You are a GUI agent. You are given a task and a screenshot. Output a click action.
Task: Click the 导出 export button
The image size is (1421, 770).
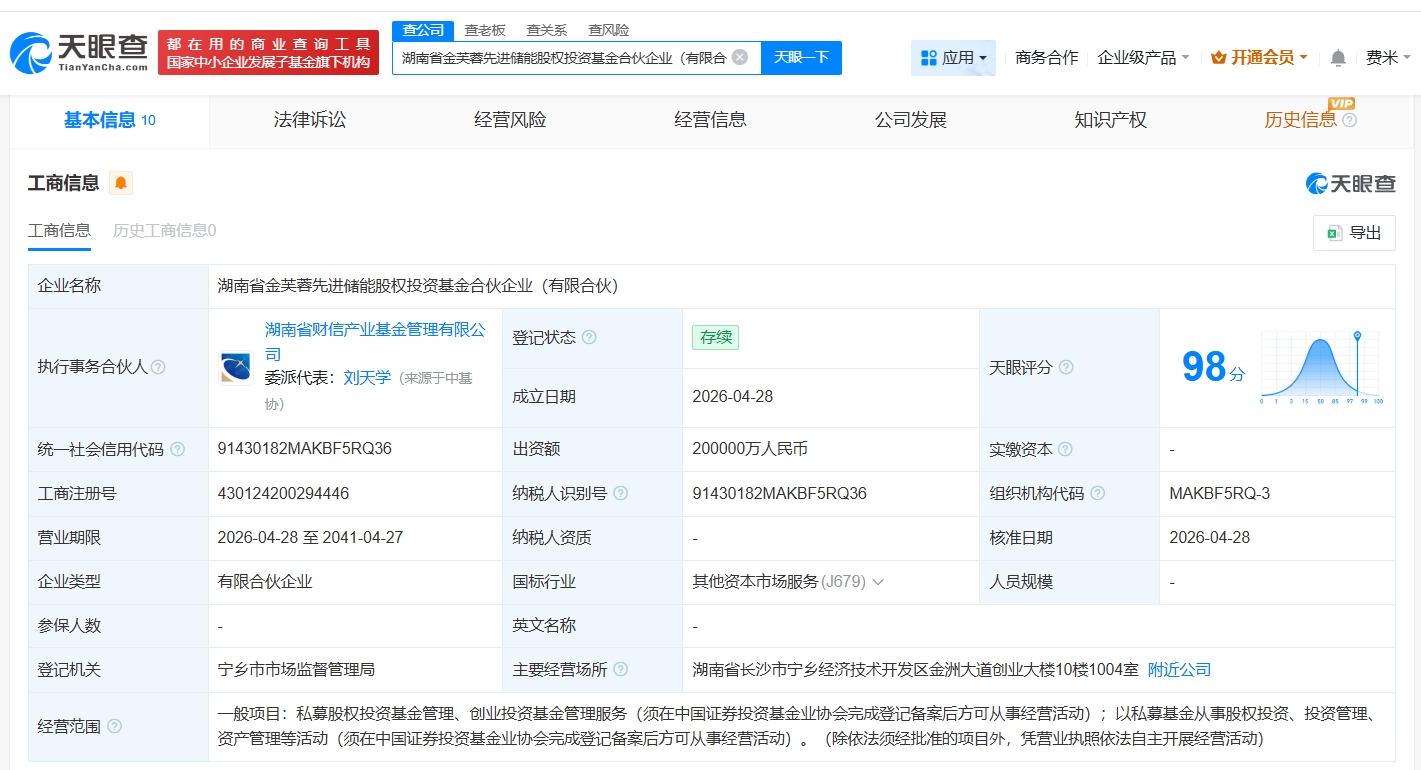pos(1354,233)
